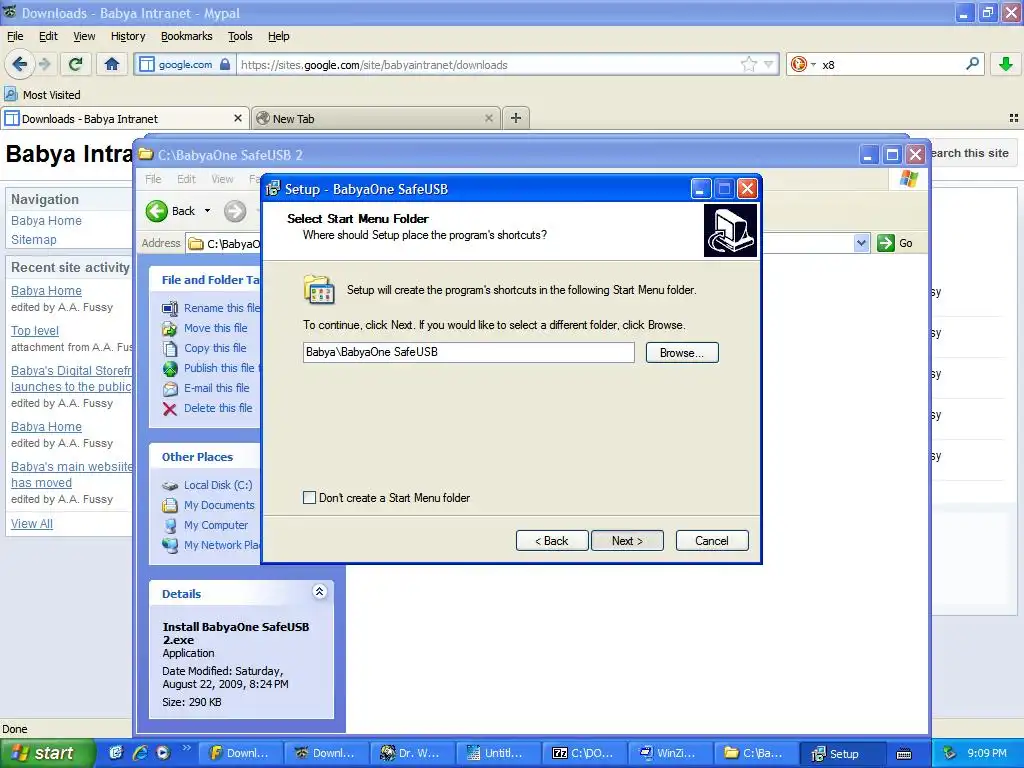Switch to New Tab tab
1024x768 pixels.
pyautogui.click(x=376, y=119)
